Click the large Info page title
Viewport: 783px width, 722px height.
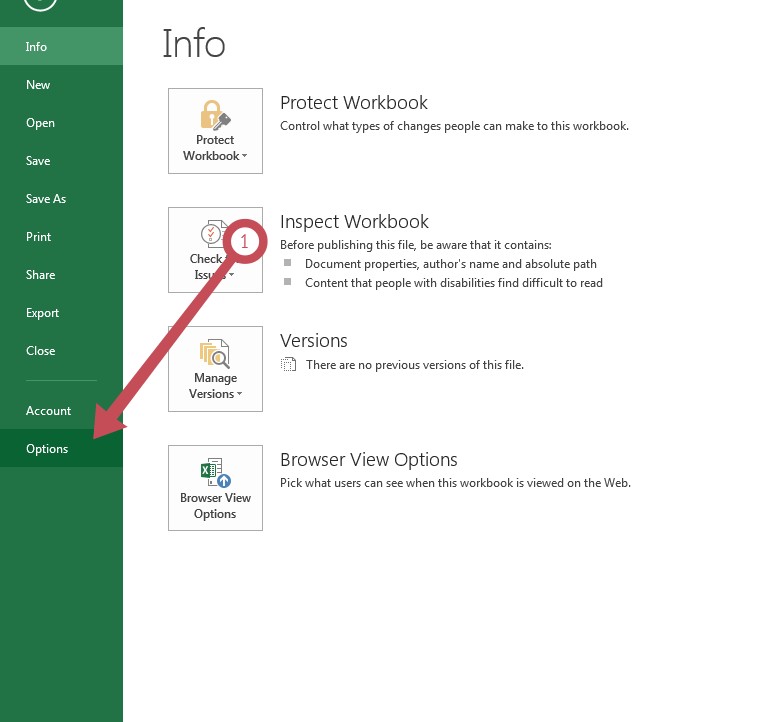tap(194, 43)
